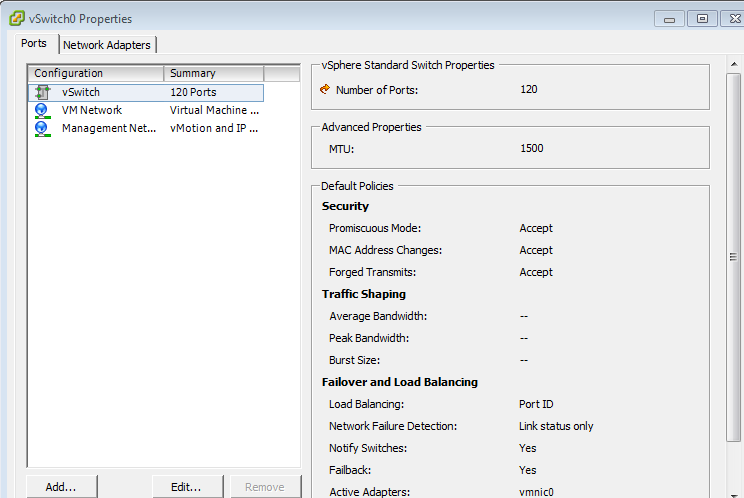Click the Load Balancing Port ID value
The width and height of the screenshot is (744, 498).
(536, 404)
